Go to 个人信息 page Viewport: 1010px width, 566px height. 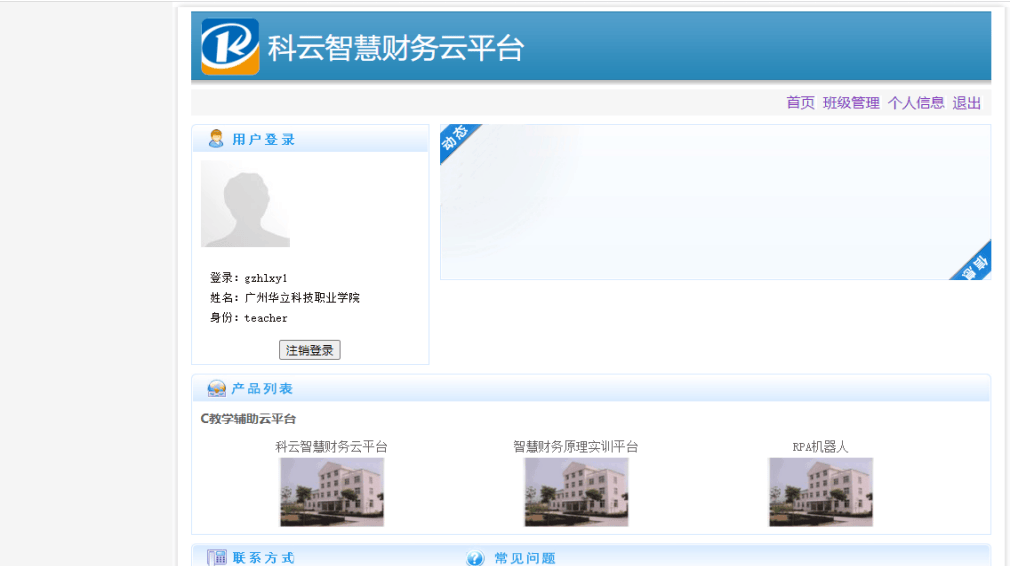tap(916, 103)
